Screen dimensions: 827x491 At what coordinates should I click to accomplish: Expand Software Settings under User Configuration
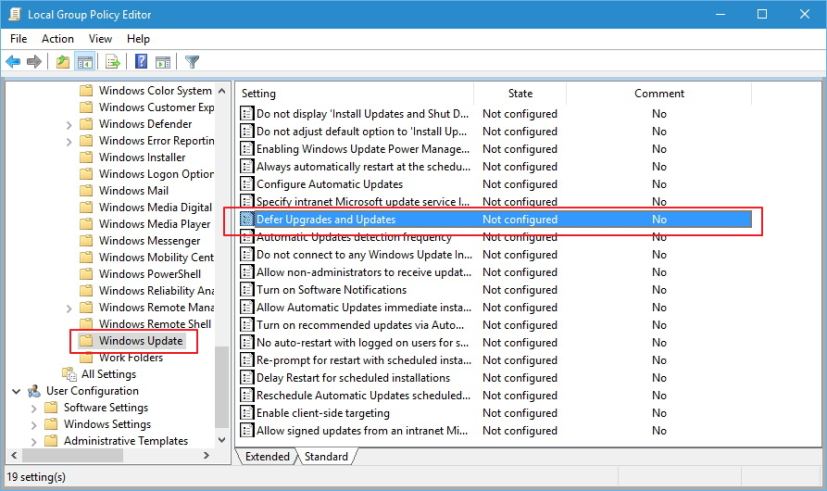(34, 408)
